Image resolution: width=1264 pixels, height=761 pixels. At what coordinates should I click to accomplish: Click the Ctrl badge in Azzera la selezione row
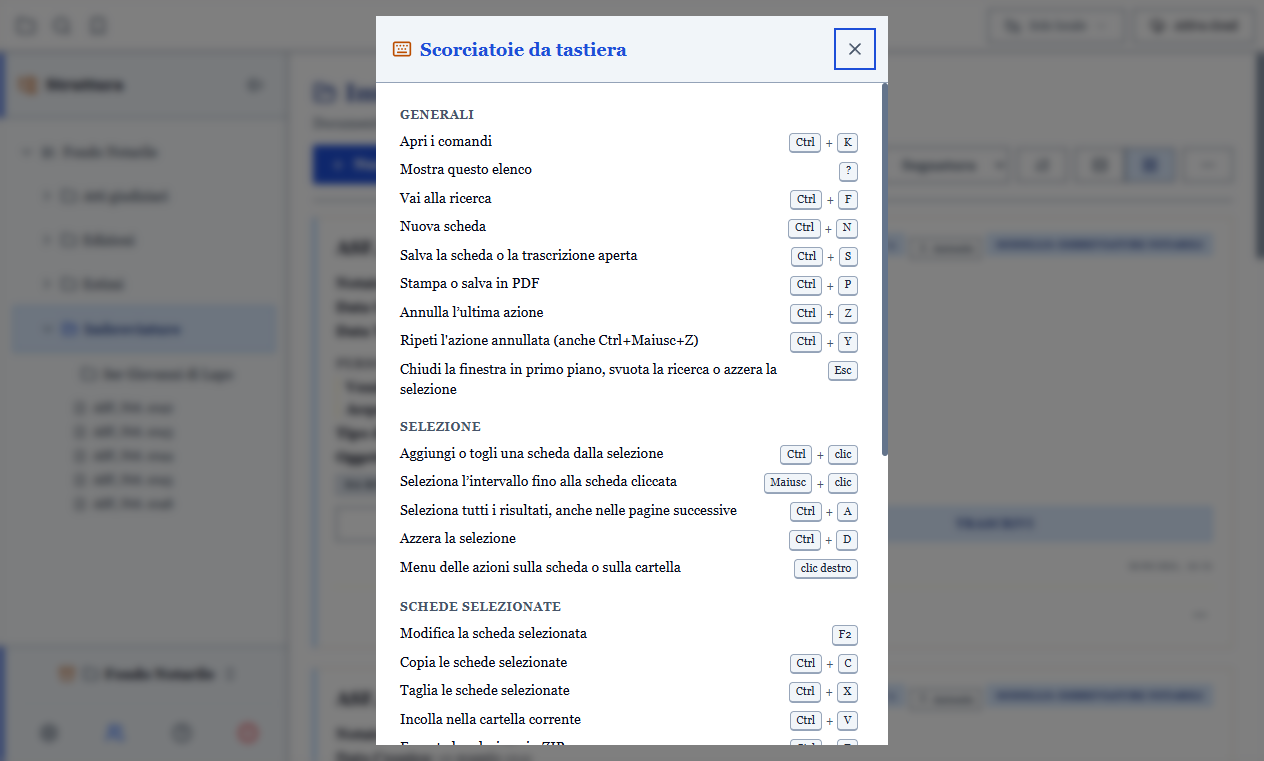pos(805,540)
